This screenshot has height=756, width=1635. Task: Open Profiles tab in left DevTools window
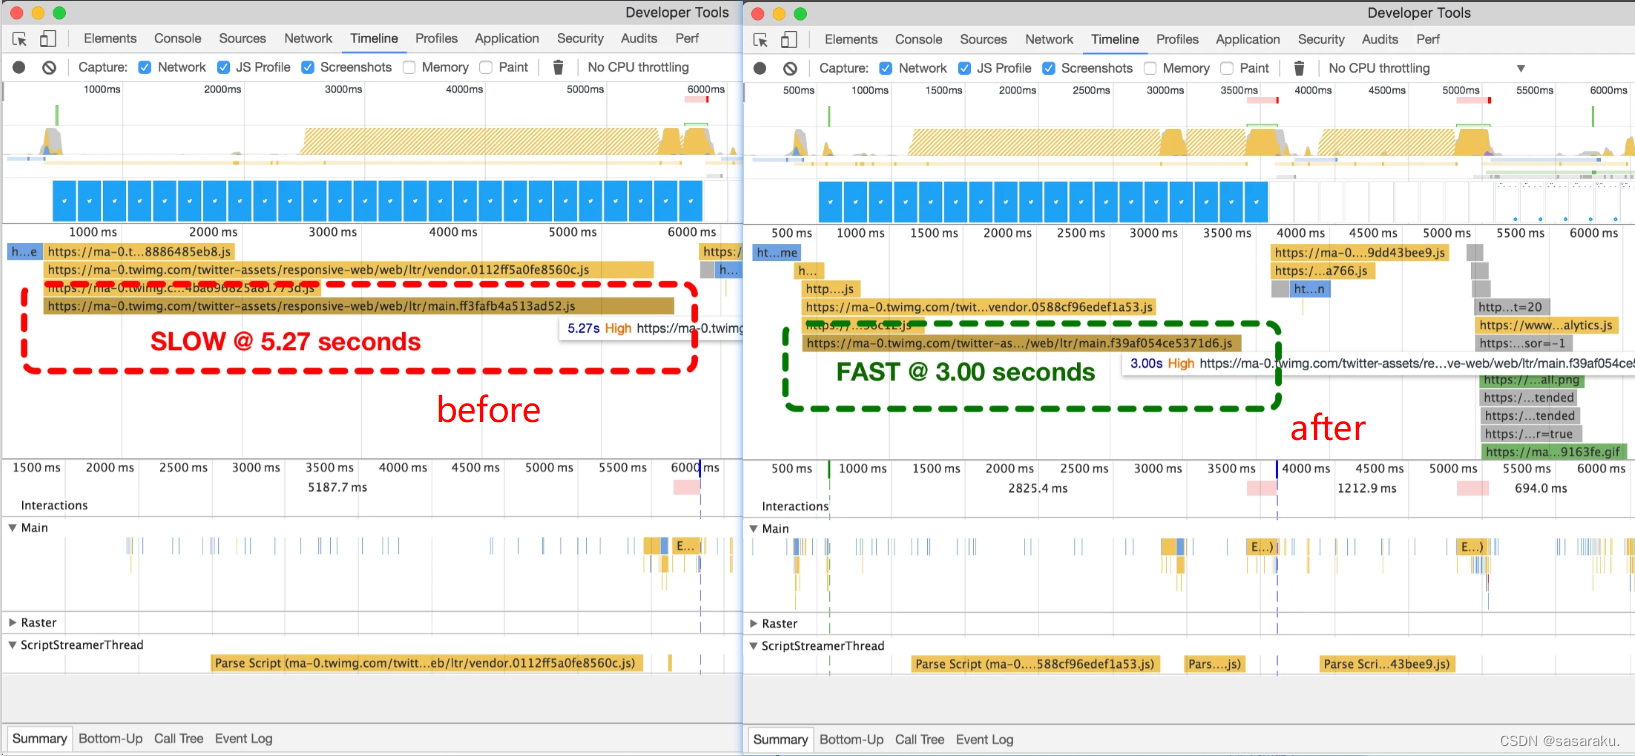(436, 38)
